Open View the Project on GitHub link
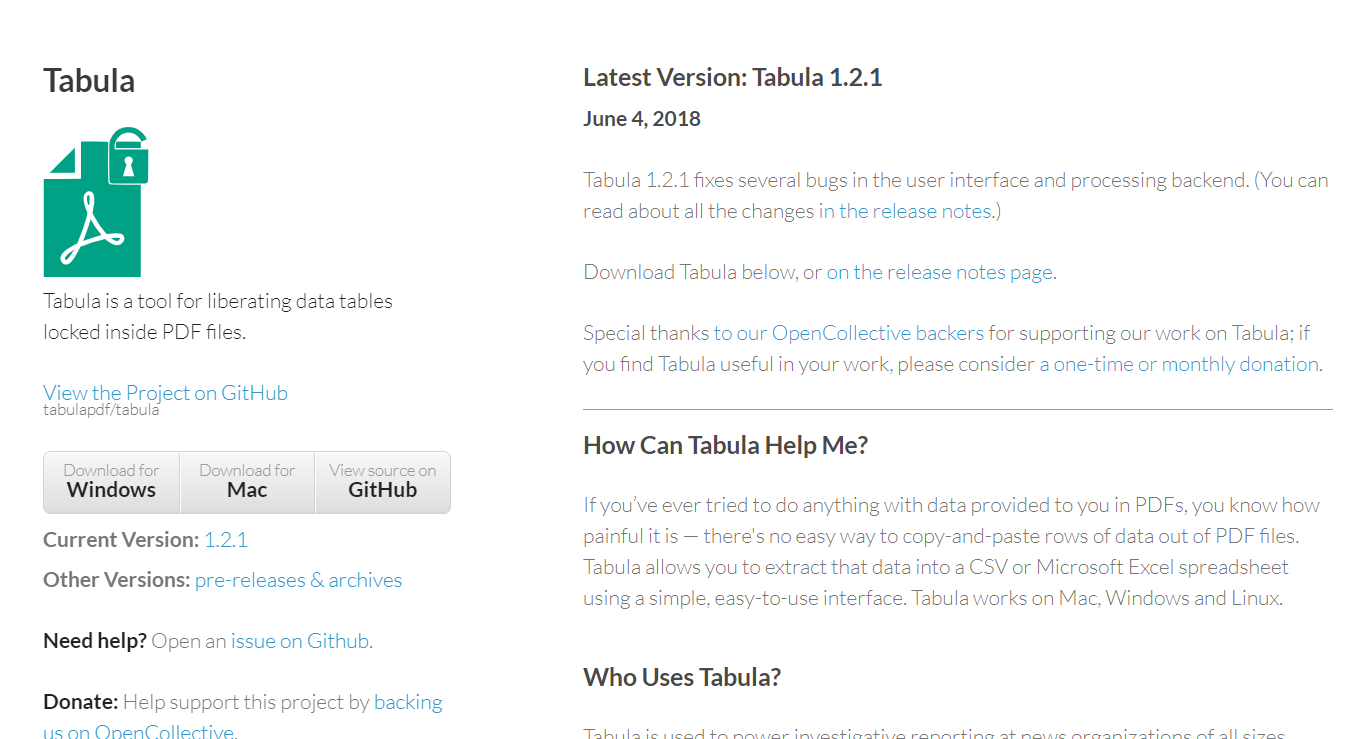The image size is (1366, 739). [x=165, y=393]
